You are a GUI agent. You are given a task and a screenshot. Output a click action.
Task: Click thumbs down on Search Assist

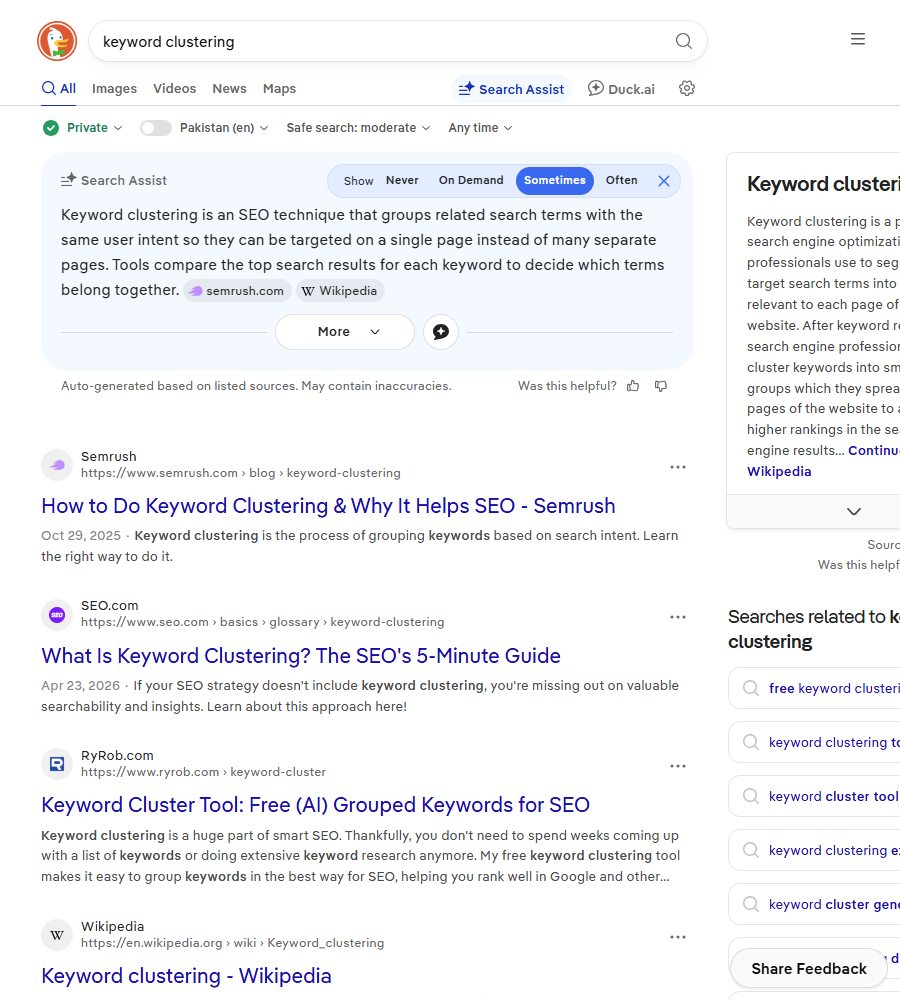tap(661, 386)
